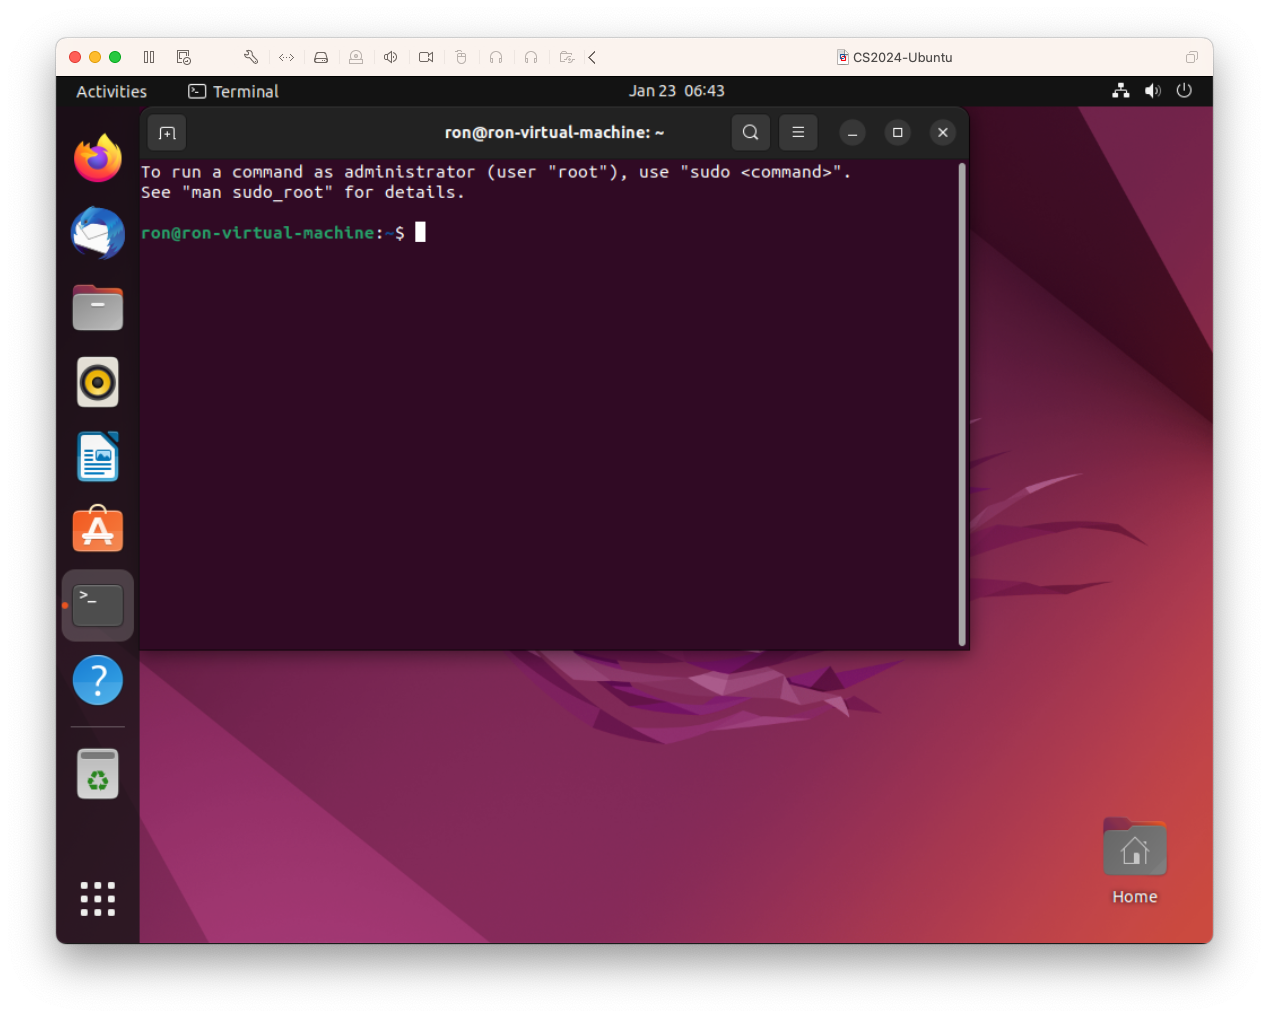Screen dimensions: 1269x1018
Task: Pause the virtual machine
Action: (149, 57)
